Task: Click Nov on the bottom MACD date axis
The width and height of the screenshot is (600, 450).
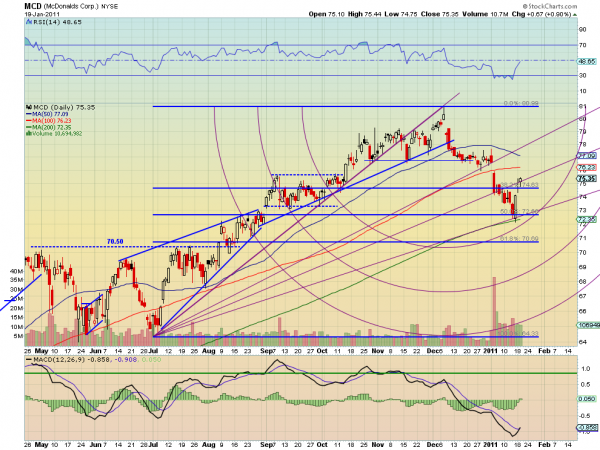Action: pyautogui.click(x=378, y=445)
